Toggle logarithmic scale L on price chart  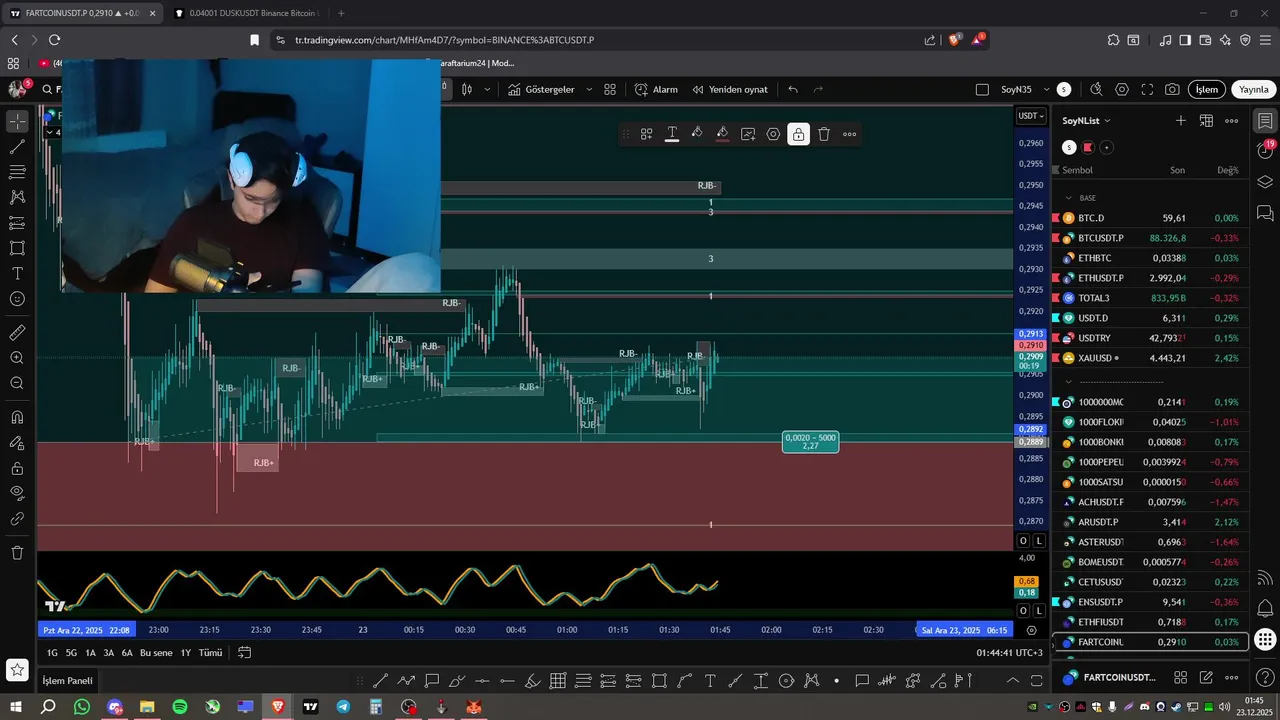pos(1039,541)
